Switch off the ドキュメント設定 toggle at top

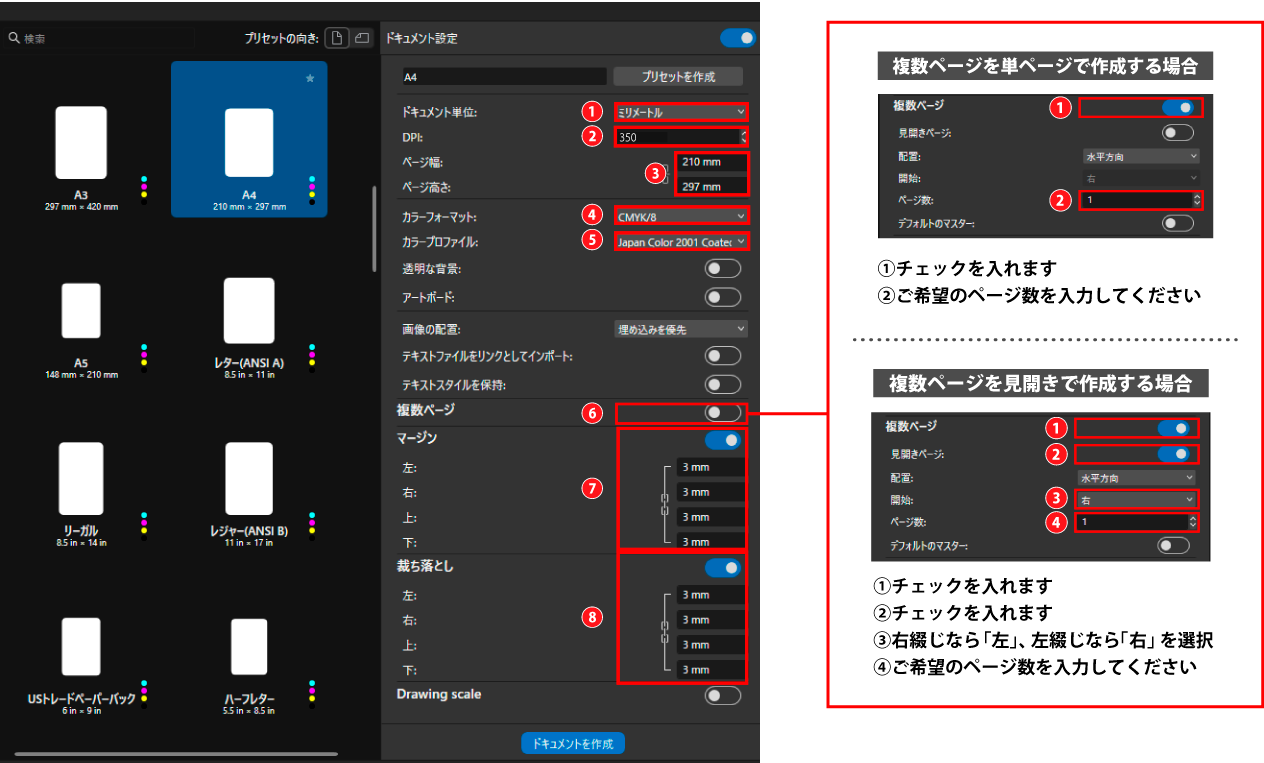tap(737, 38)
